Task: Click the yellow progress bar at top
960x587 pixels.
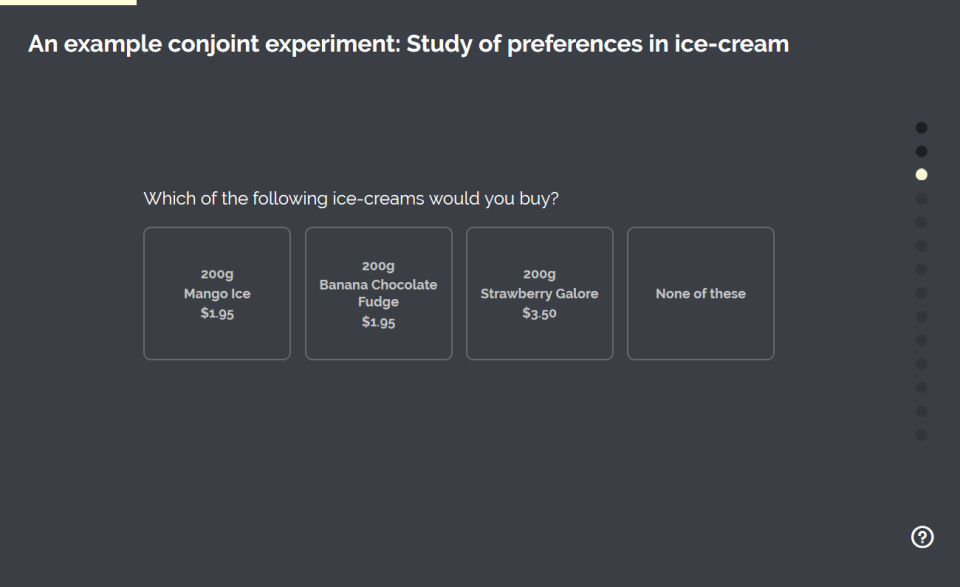Action: pos(68,2)
